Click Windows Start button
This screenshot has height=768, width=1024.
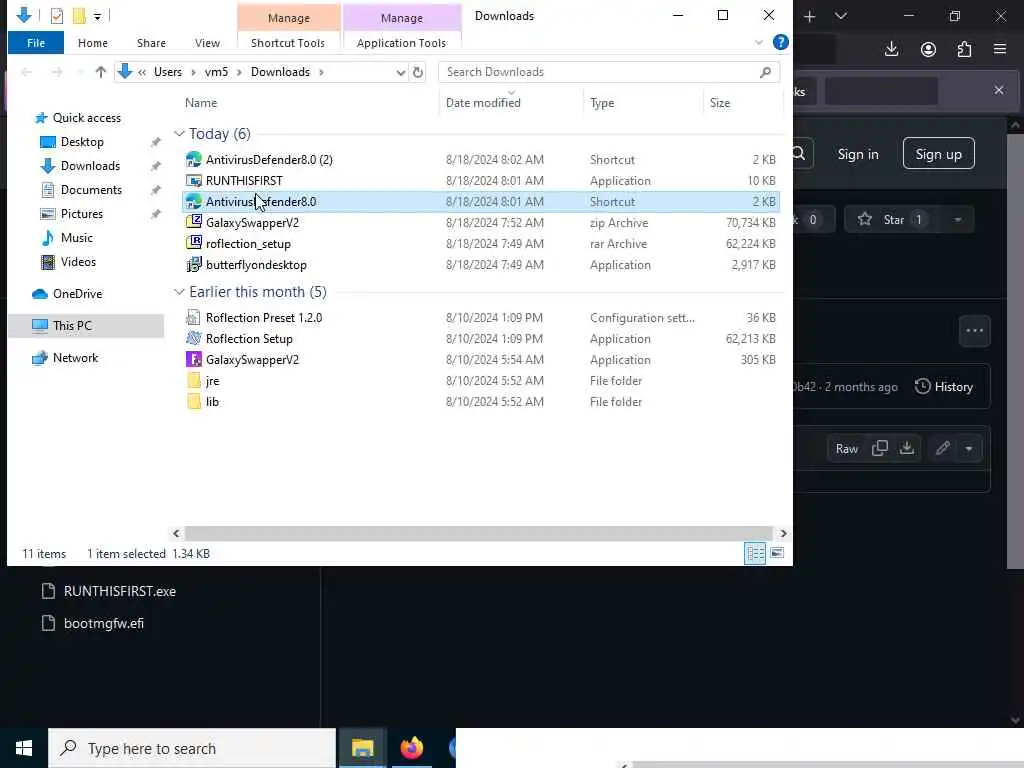pyautogui.click(x=24, y=748)
